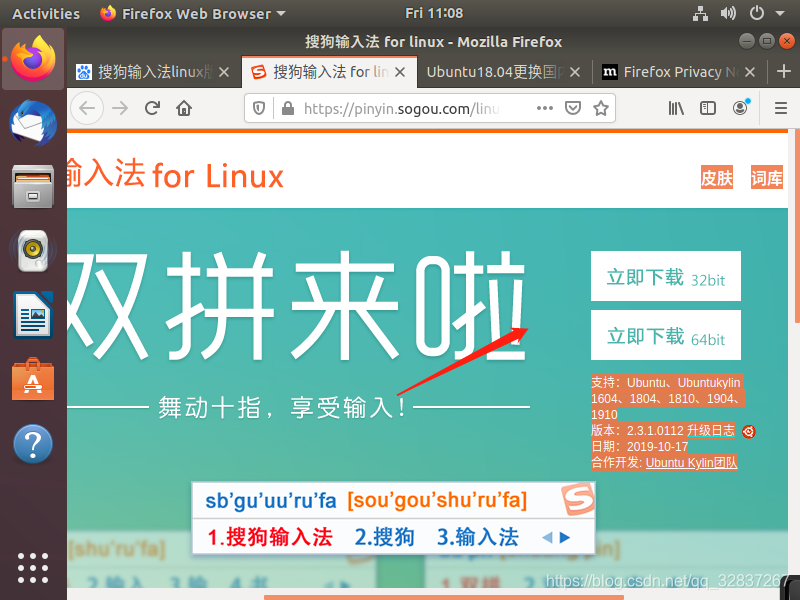
Task: Click the page vertical scrollbar
Action: 796,227
